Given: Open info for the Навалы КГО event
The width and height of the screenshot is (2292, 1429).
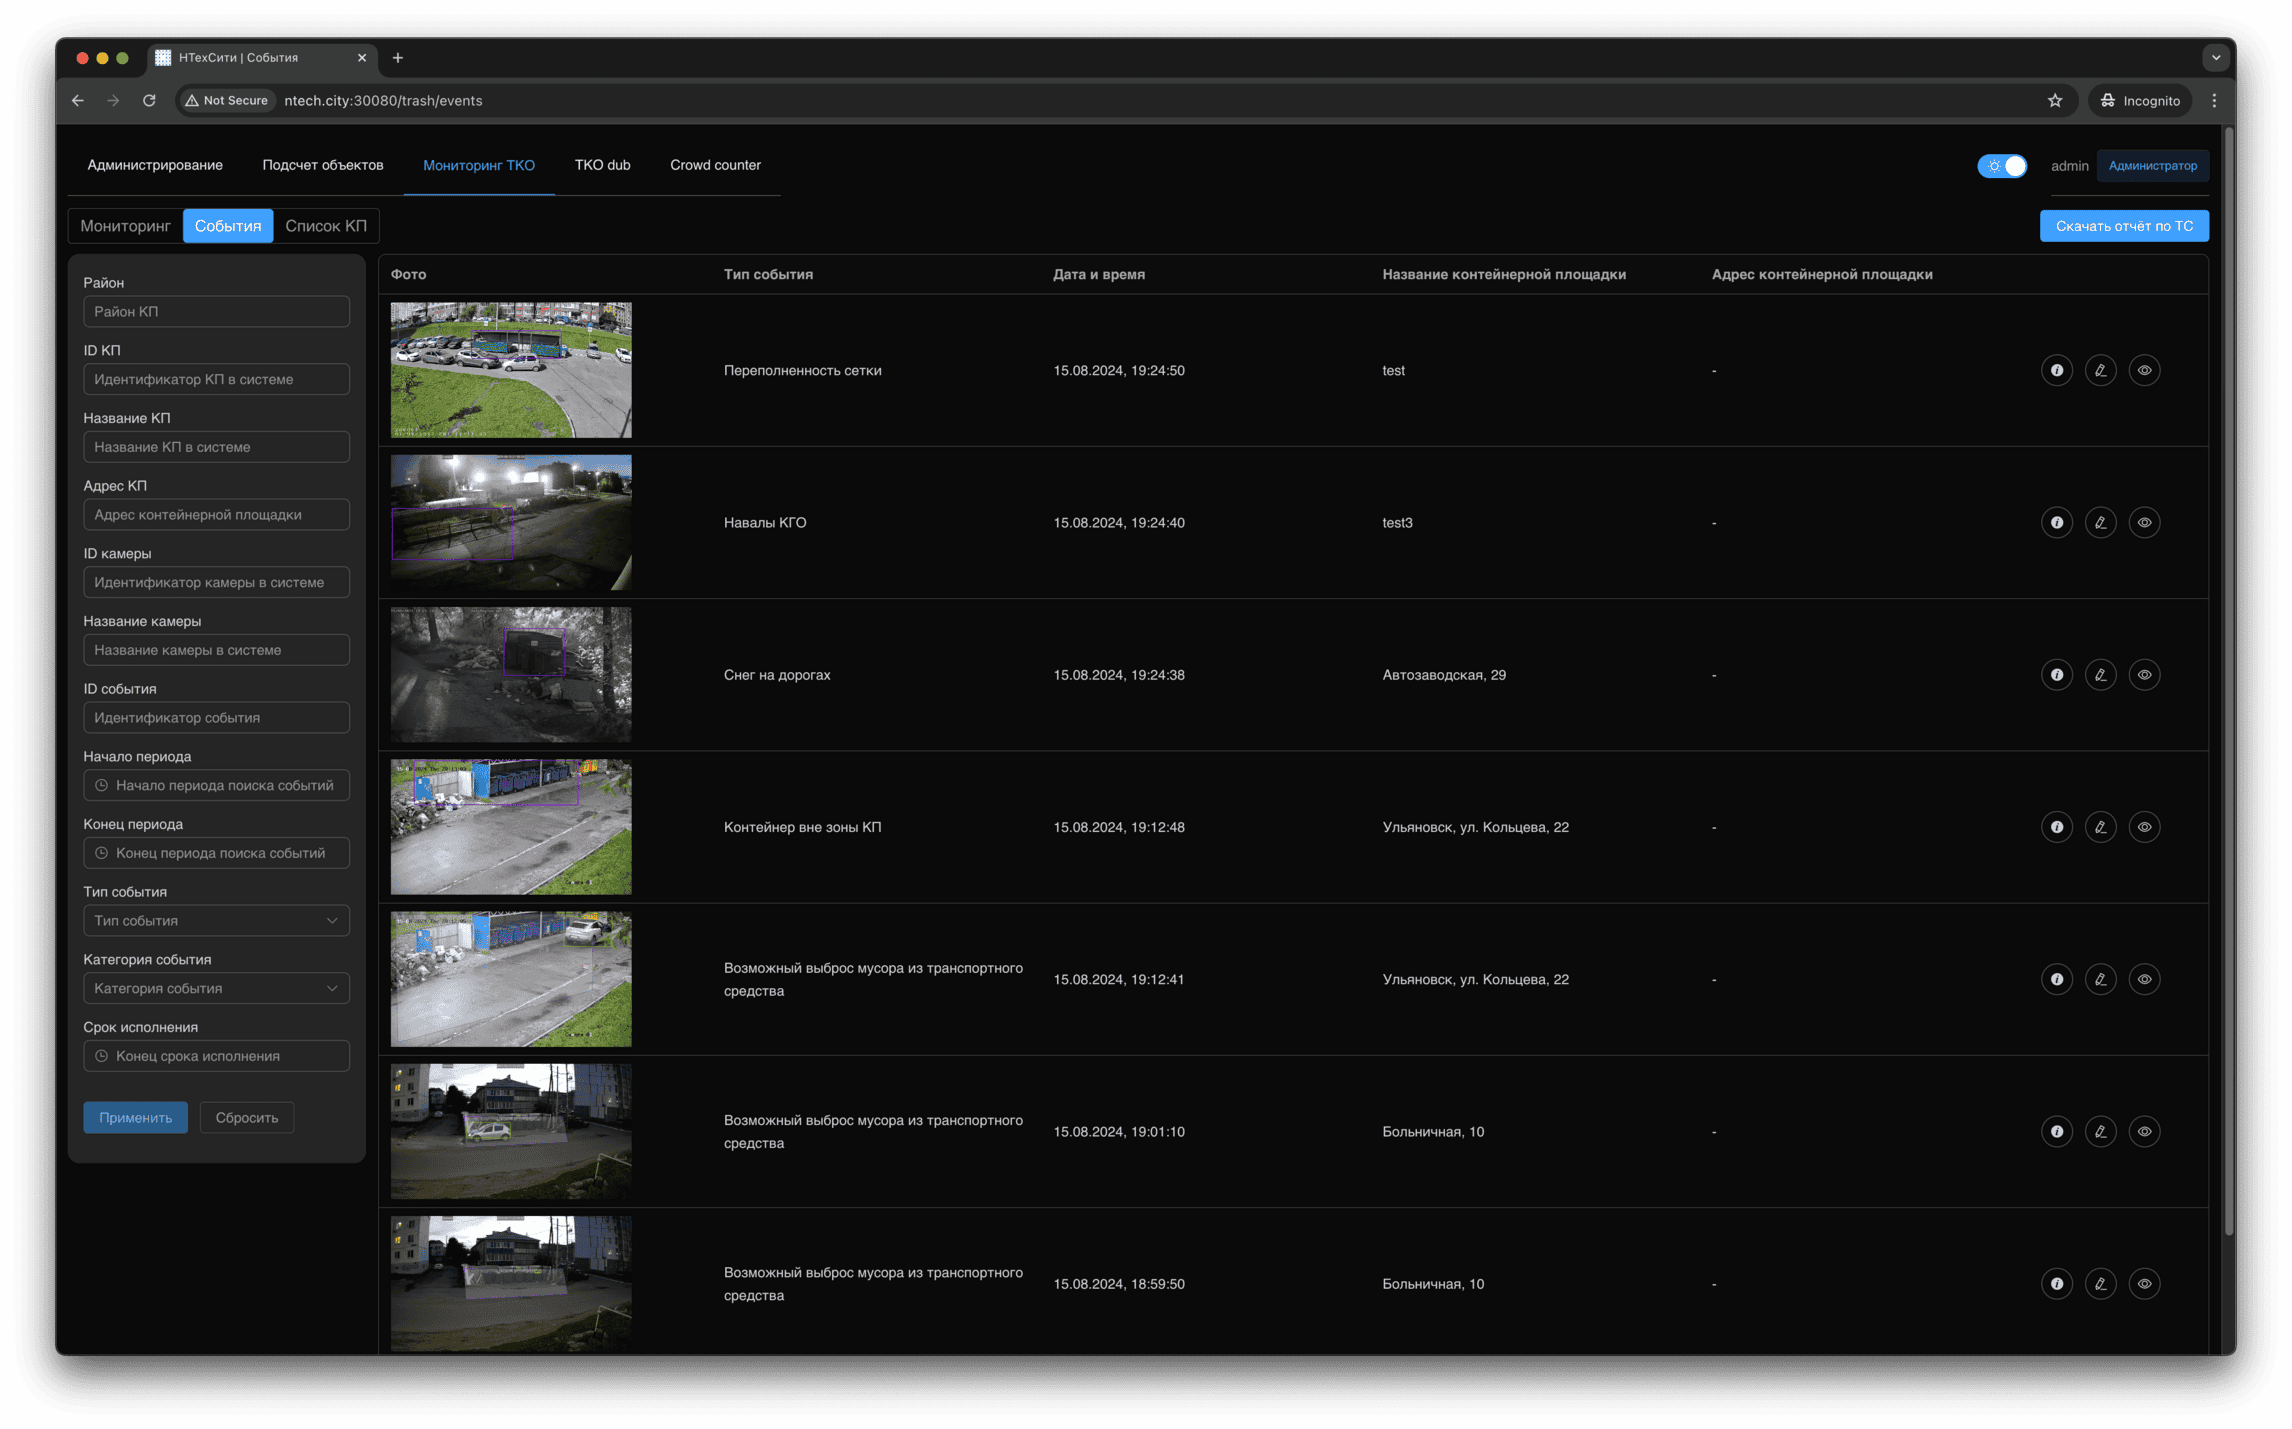Looking at the screenshot, I should pos(2056,522).
